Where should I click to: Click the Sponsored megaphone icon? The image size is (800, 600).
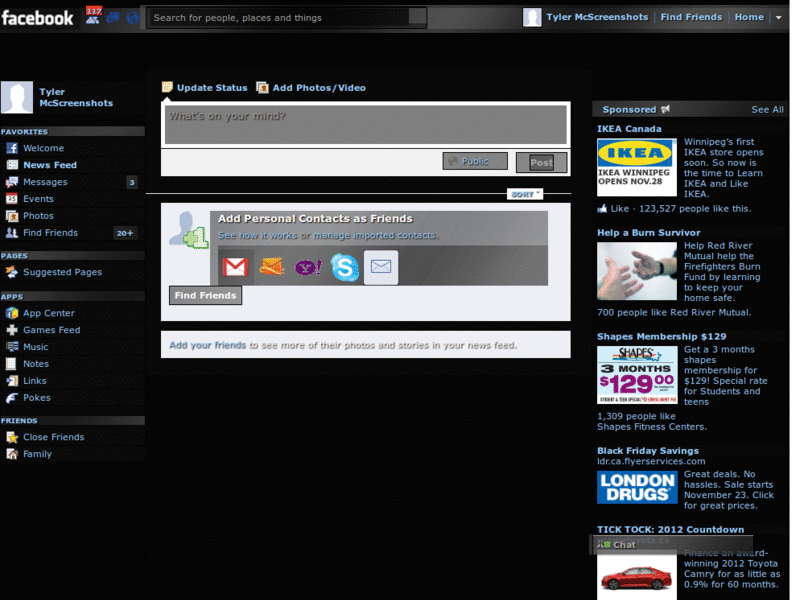pos(665,109)
